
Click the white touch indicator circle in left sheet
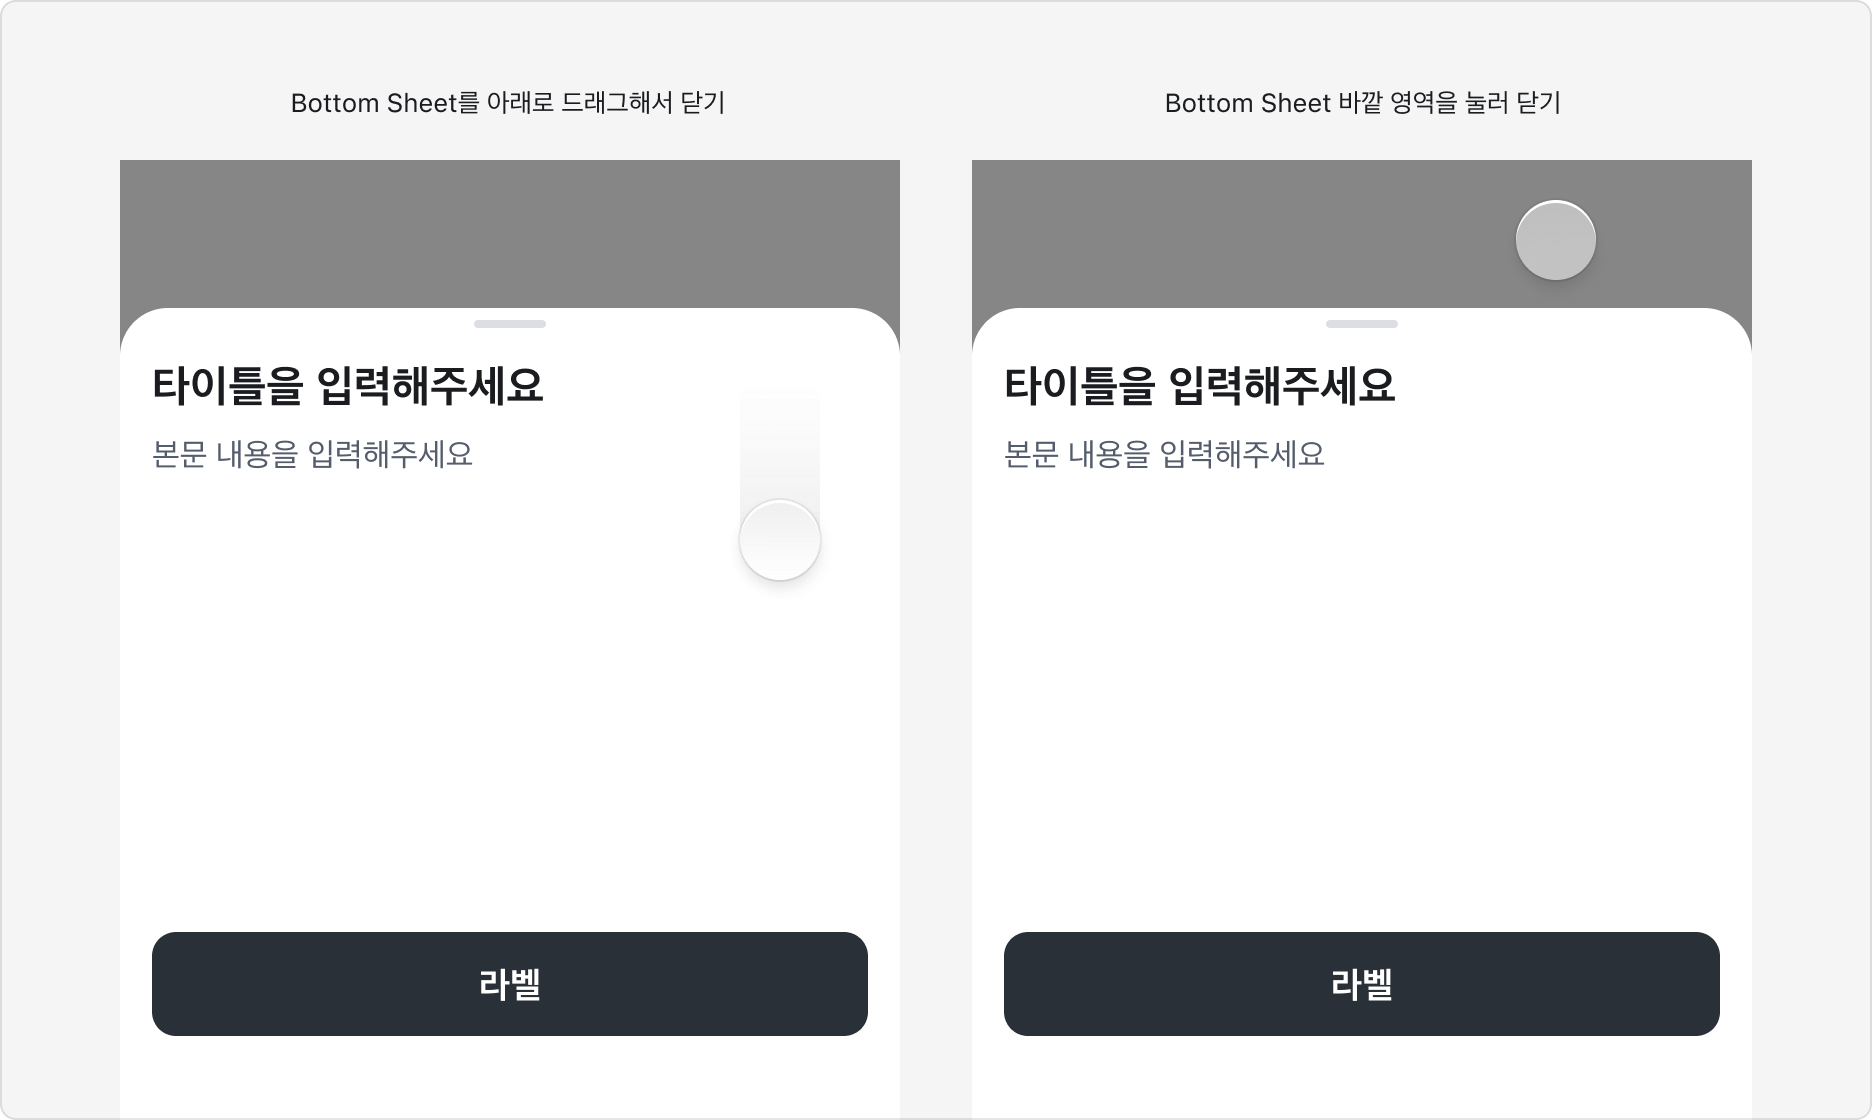click(780, 540)
